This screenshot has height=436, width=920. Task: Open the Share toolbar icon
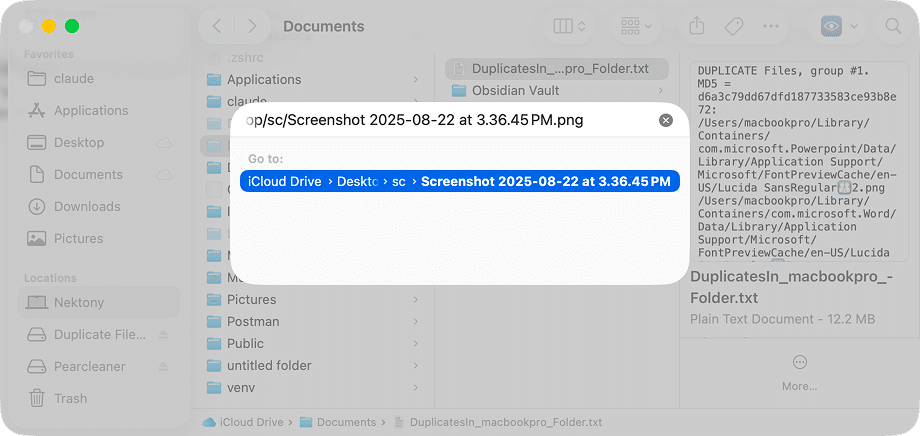[696, 26]
